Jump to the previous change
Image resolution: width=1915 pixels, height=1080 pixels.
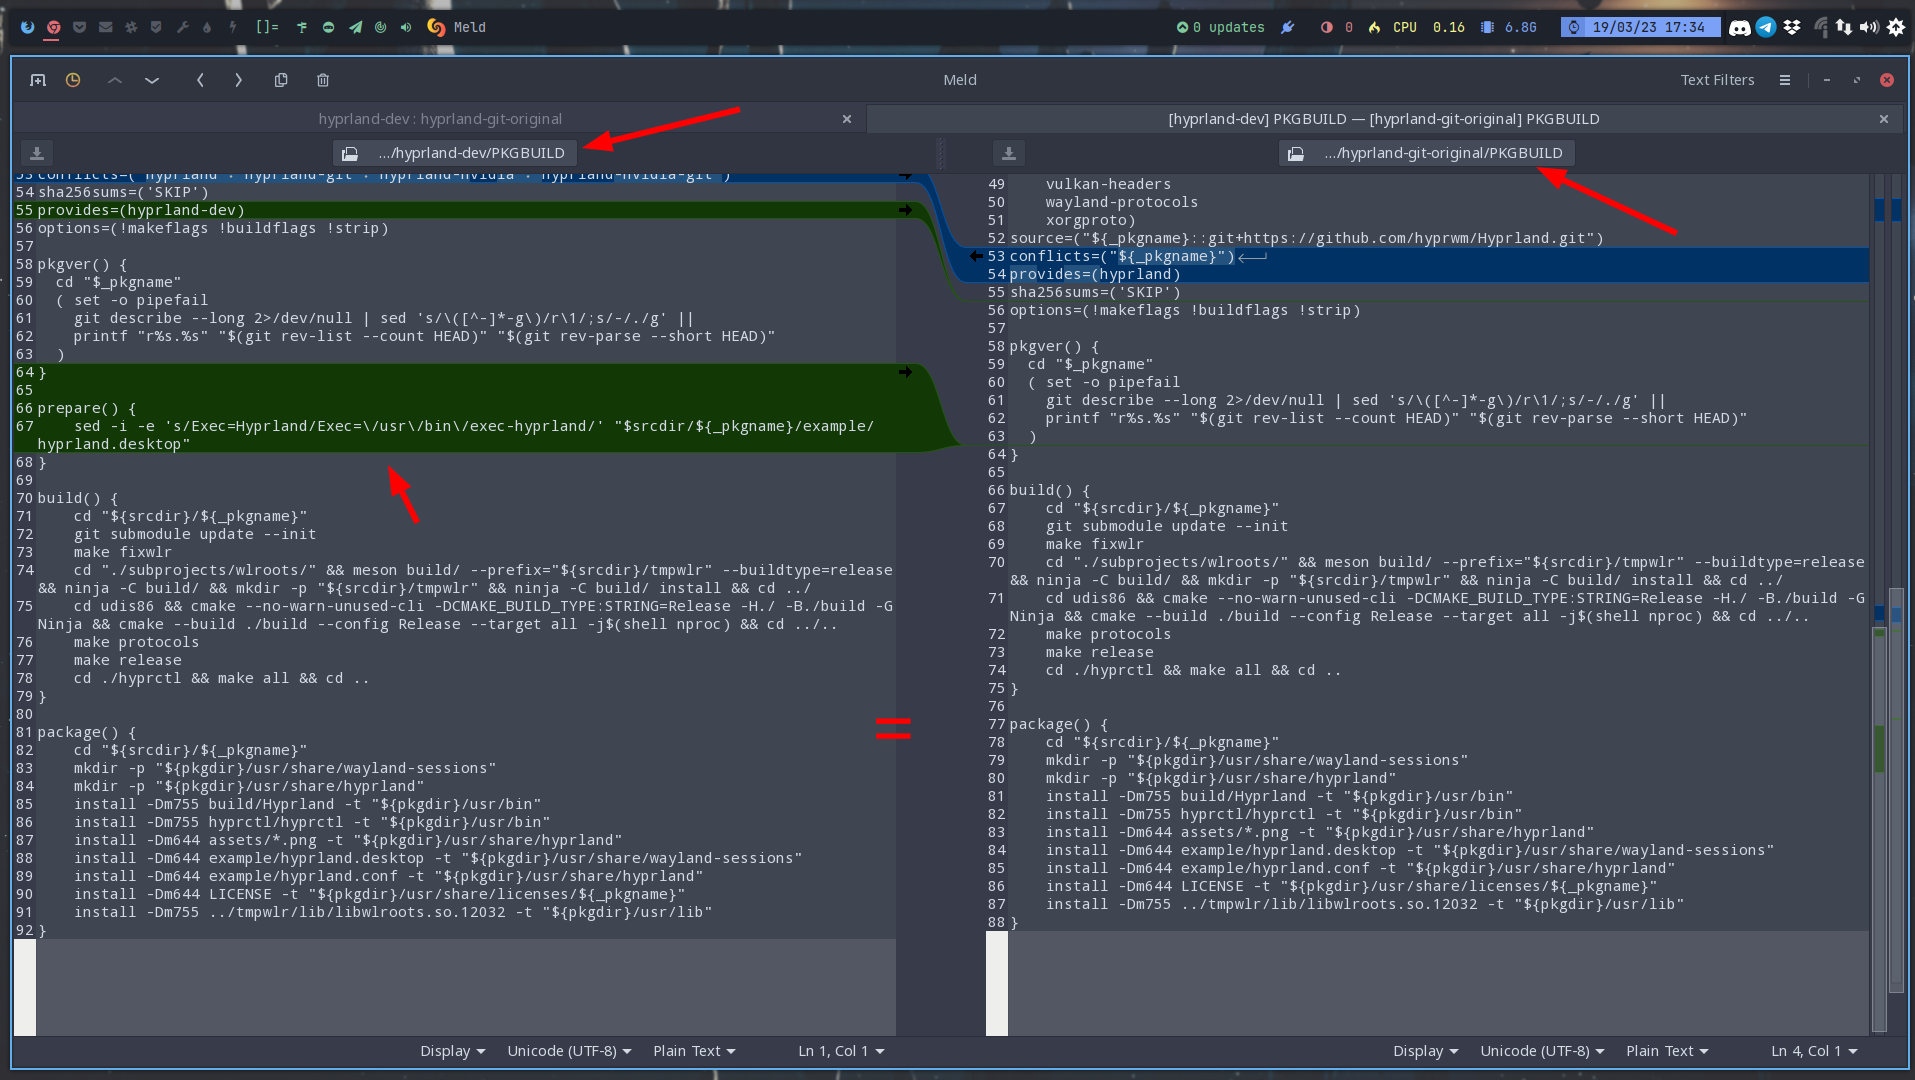click(114, 80)
